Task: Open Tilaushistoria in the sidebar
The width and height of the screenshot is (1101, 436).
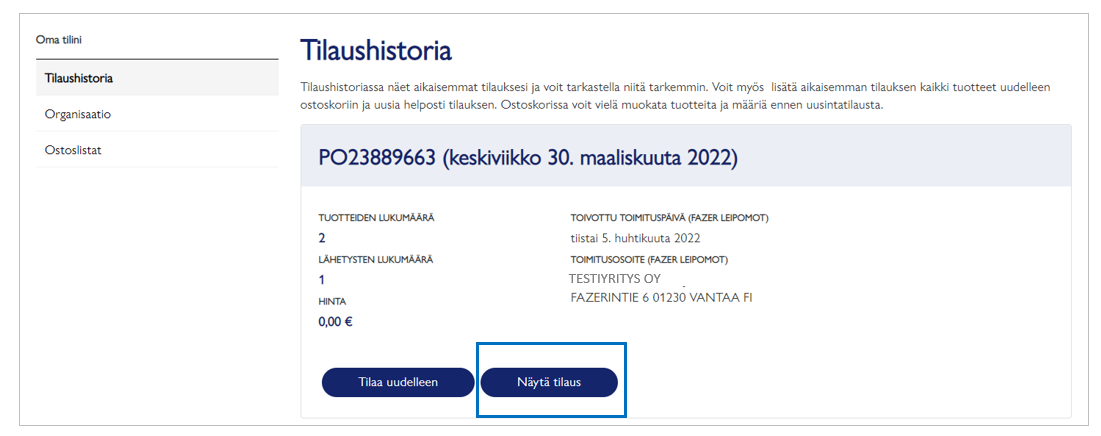Action: point(79,78)
